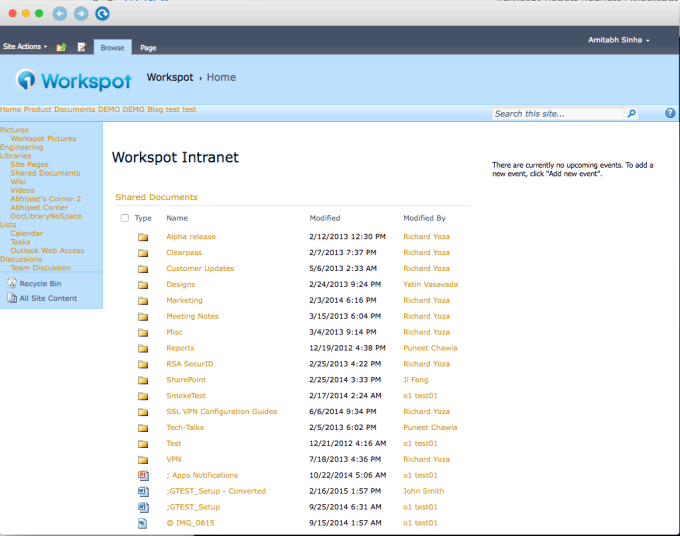Open the Site Actions dropdown menu
This screenshot has height=536, width=680.
click(25, 47)
